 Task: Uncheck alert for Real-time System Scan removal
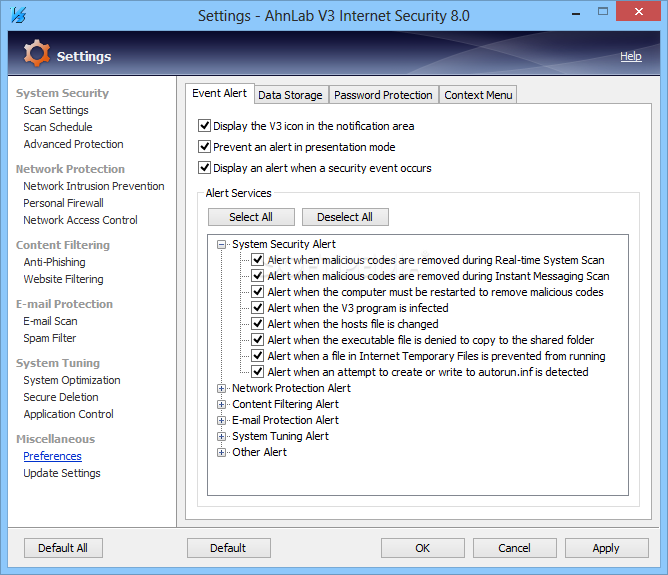[257, 259]
